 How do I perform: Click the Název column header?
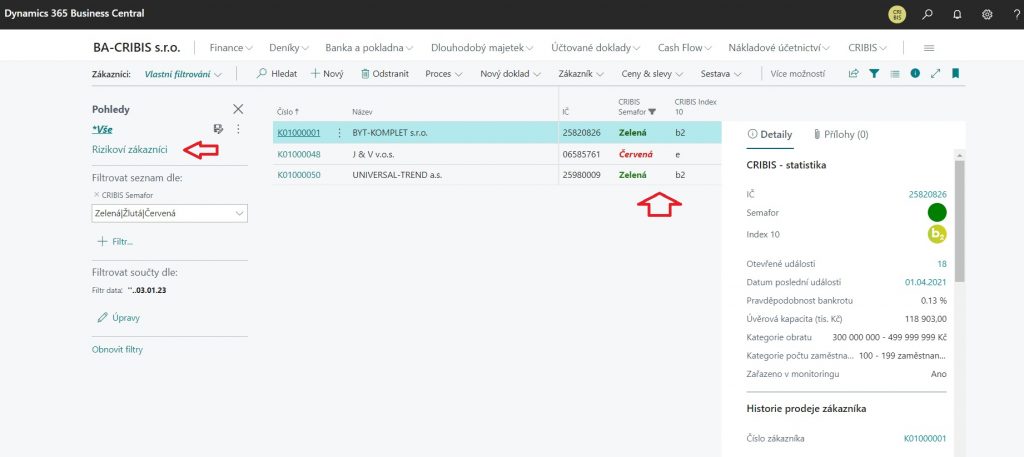coord(362,112)
